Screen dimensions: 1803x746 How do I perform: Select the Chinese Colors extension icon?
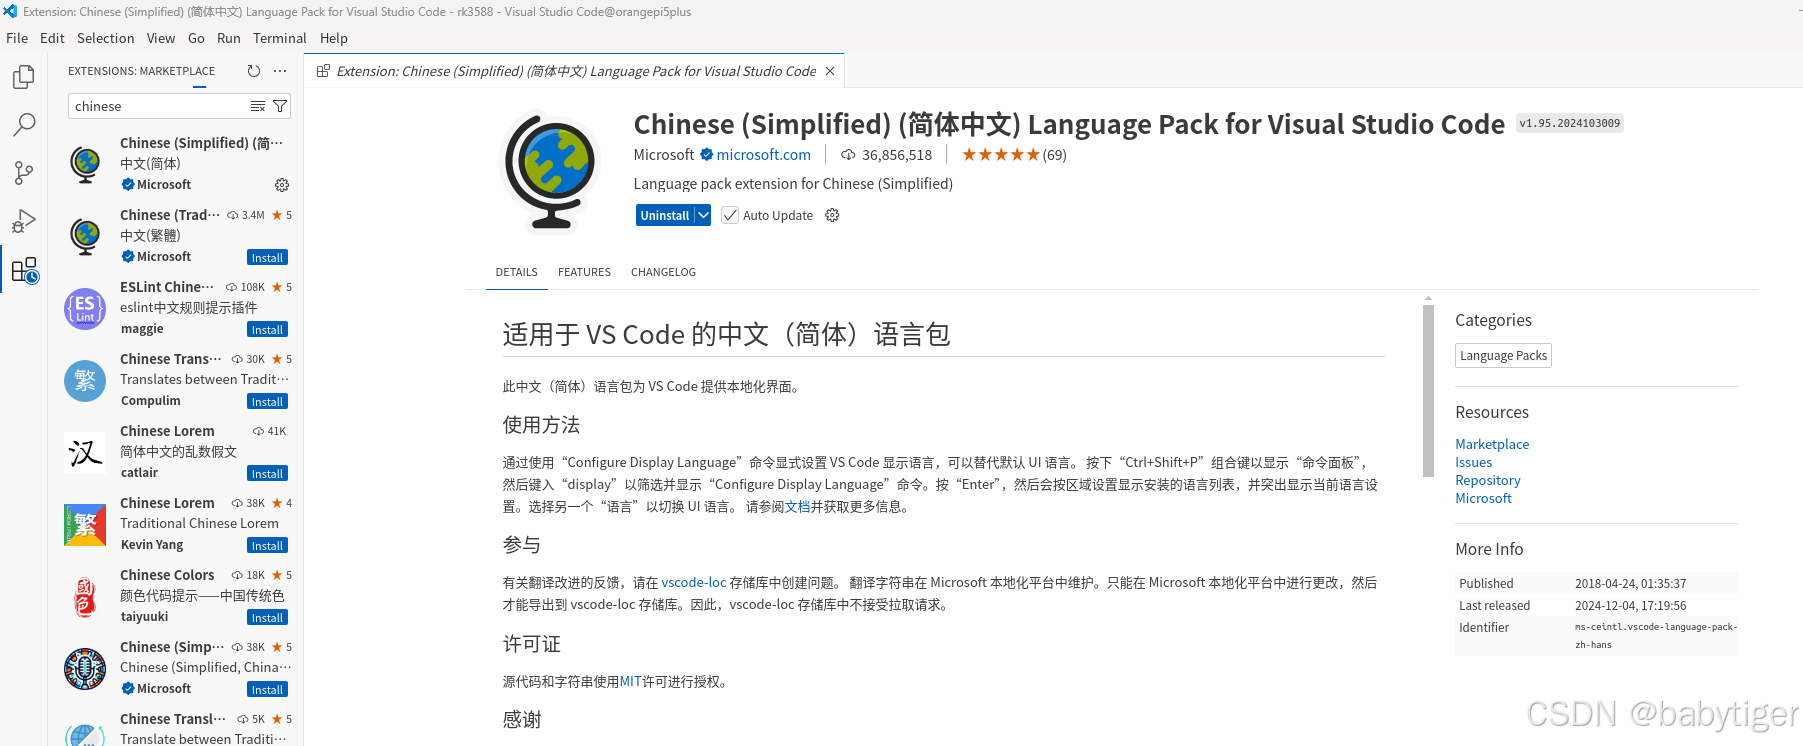point(85,596)
